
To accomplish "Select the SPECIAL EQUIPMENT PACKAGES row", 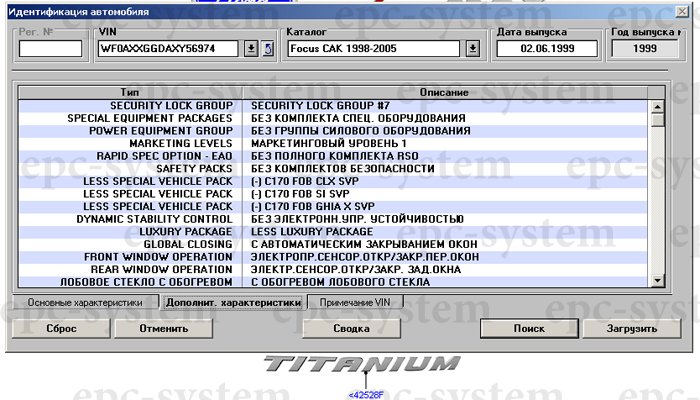I will [x=333, y=118].
